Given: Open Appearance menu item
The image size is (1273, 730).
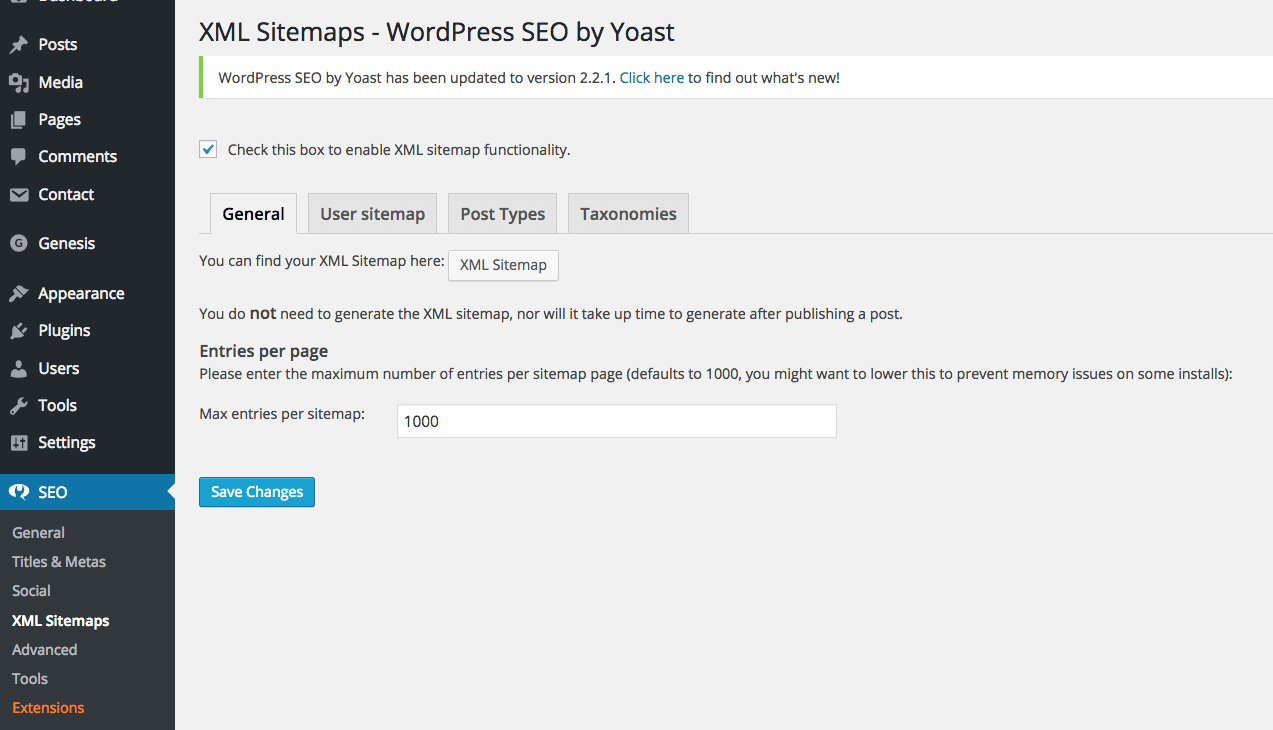Looking at the screenshot, I should (x=81, y=294).
